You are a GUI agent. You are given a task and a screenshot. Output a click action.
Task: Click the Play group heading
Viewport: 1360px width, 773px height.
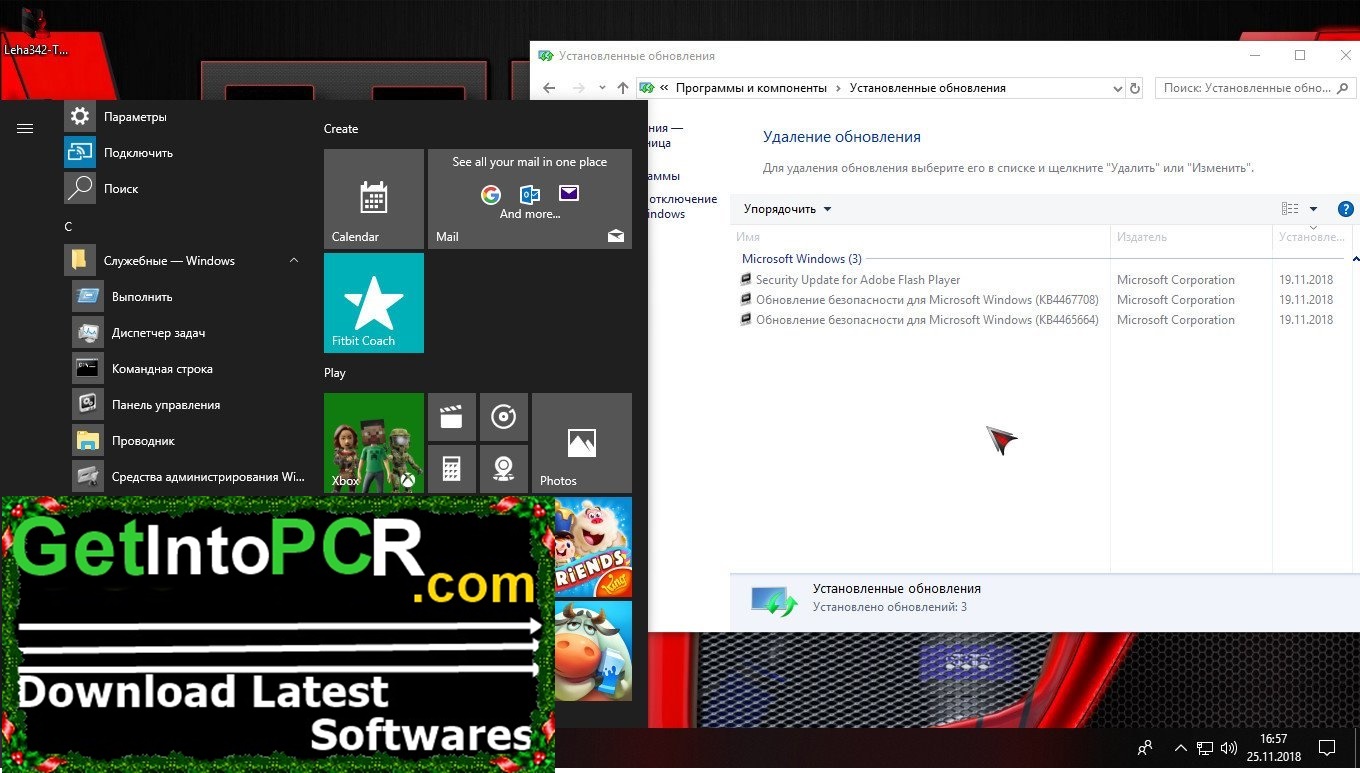click(x=335, y=373)
